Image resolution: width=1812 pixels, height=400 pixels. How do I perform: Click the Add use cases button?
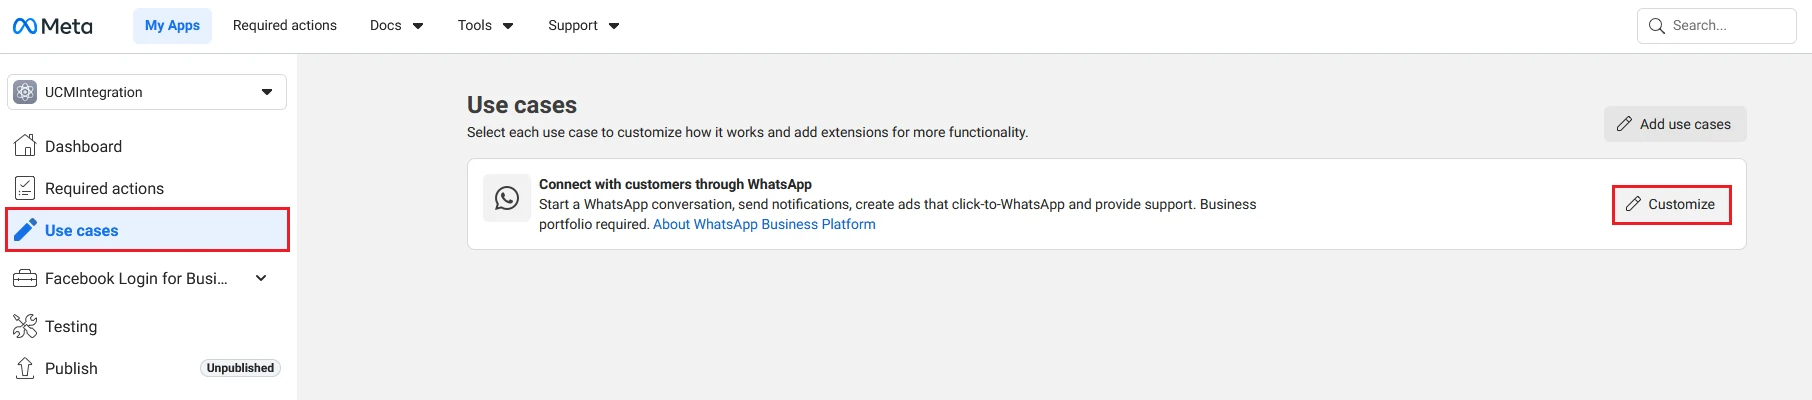(x=1675, y=124)
